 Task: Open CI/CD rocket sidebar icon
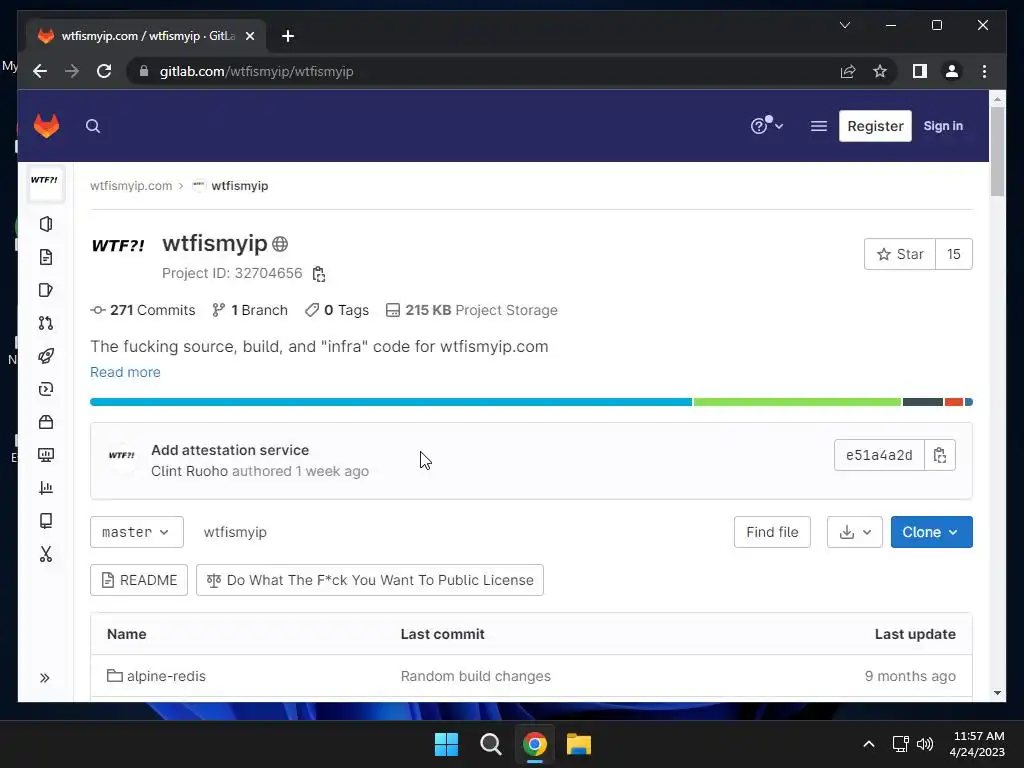pos(46,356)
